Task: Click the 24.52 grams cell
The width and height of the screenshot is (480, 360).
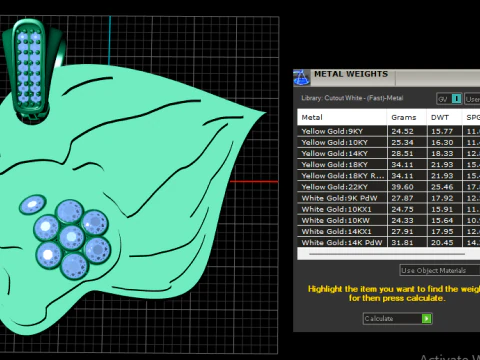Action: click(x=407, y=131)
